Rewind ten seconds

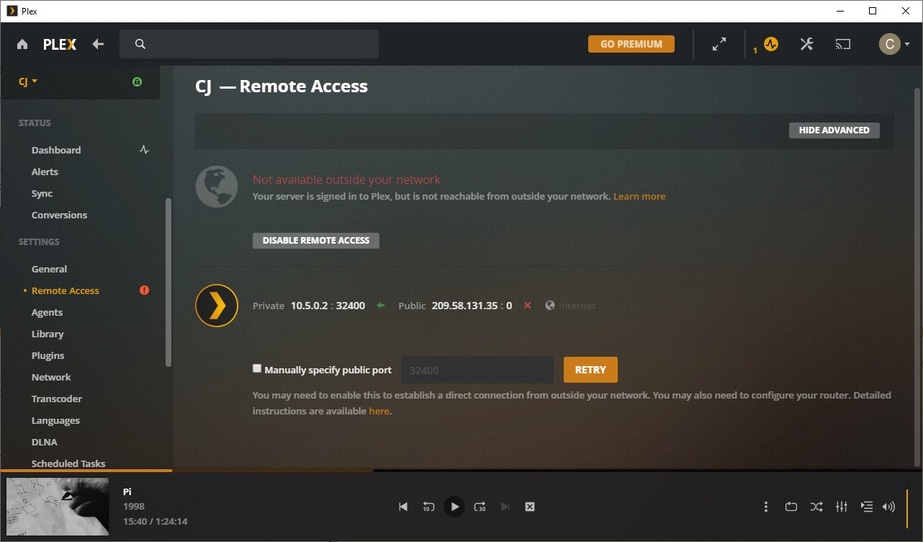point(429,507)
